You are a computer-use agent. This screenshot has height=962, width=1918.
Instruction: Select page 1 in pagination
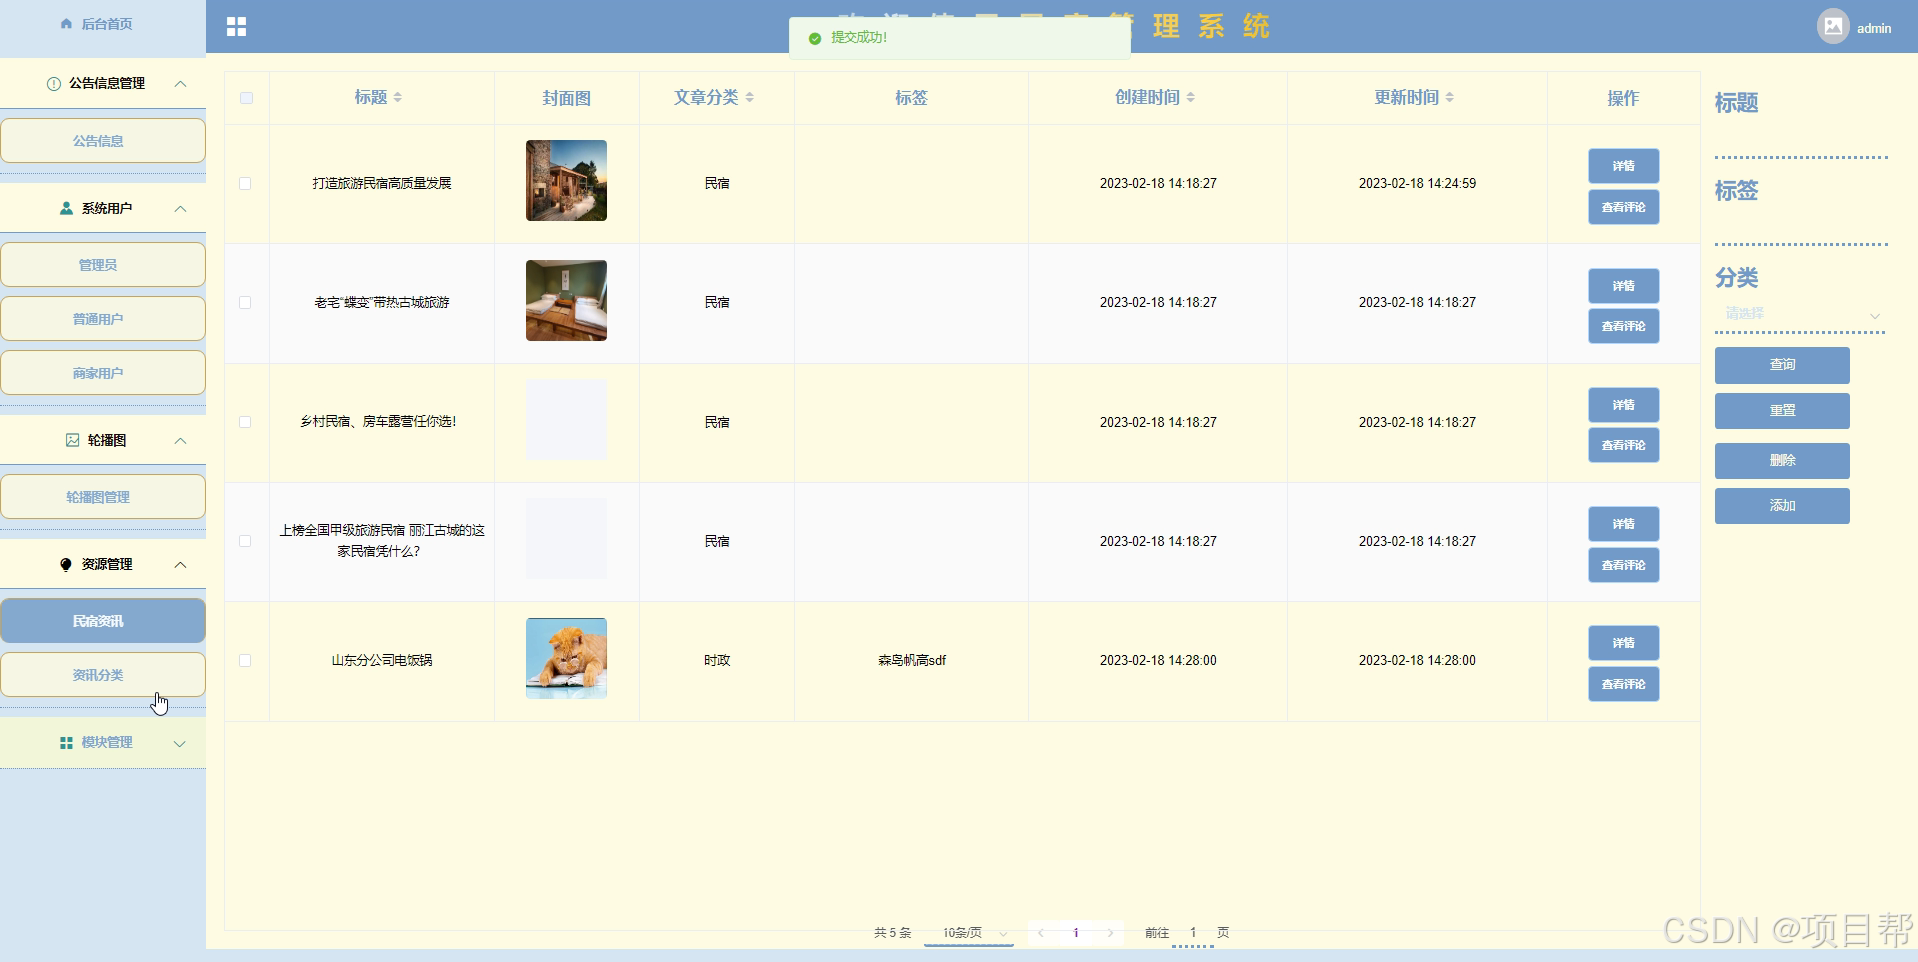click(1076, 933)
